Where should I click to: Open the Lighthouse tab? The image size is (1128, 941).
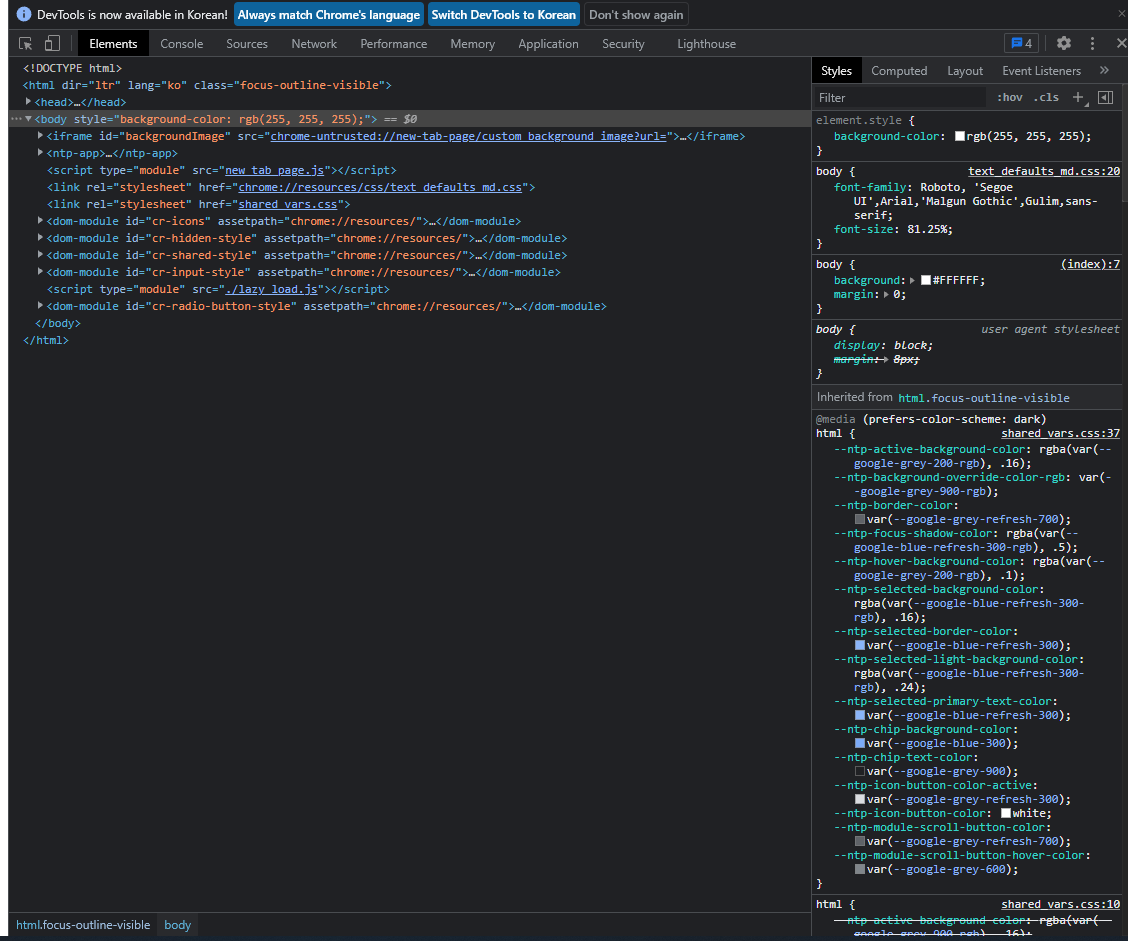(706, 44)
